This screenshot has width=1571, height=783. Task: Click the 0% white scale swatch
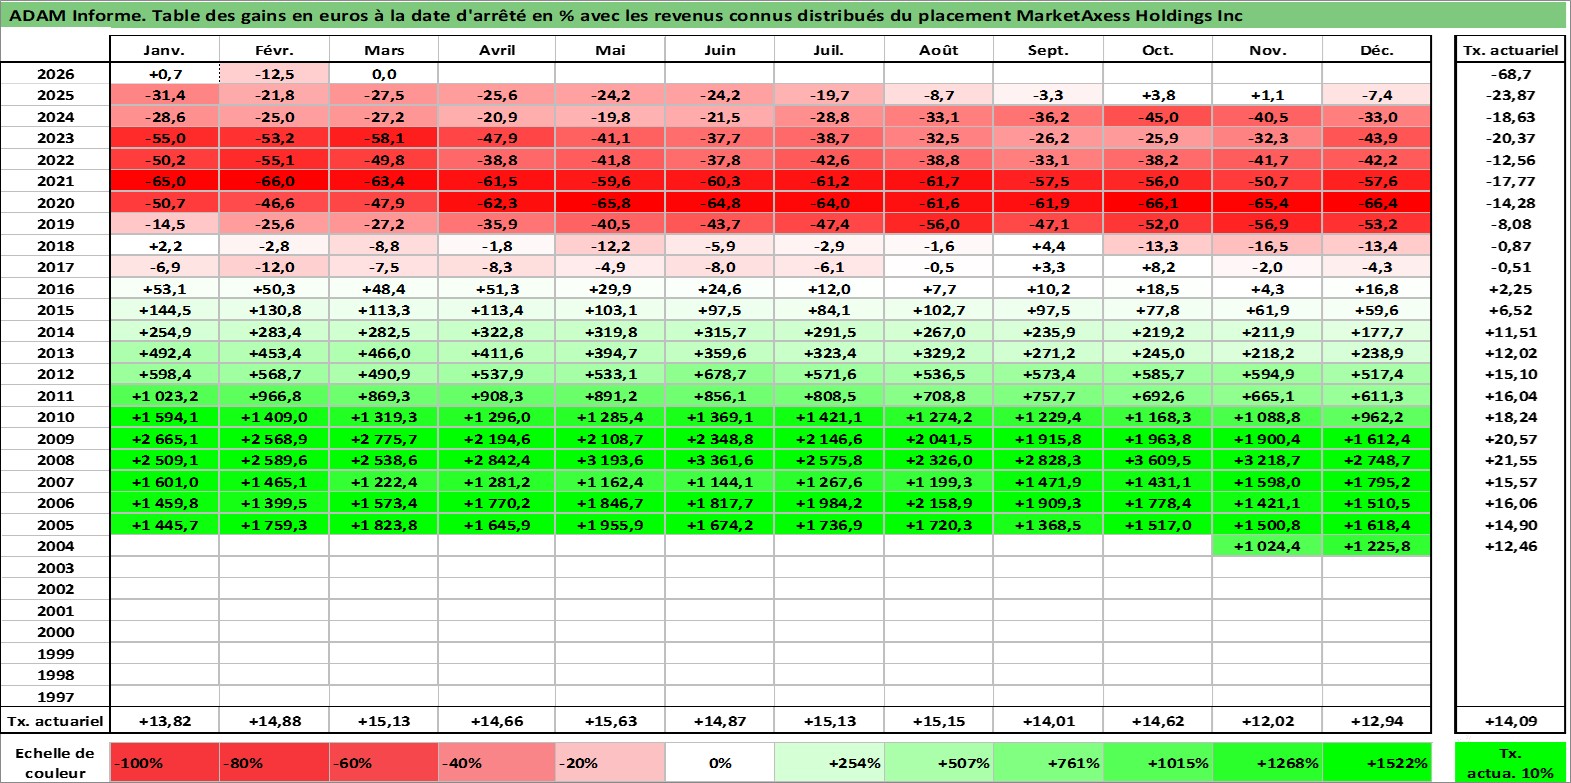tap(720, 762)
